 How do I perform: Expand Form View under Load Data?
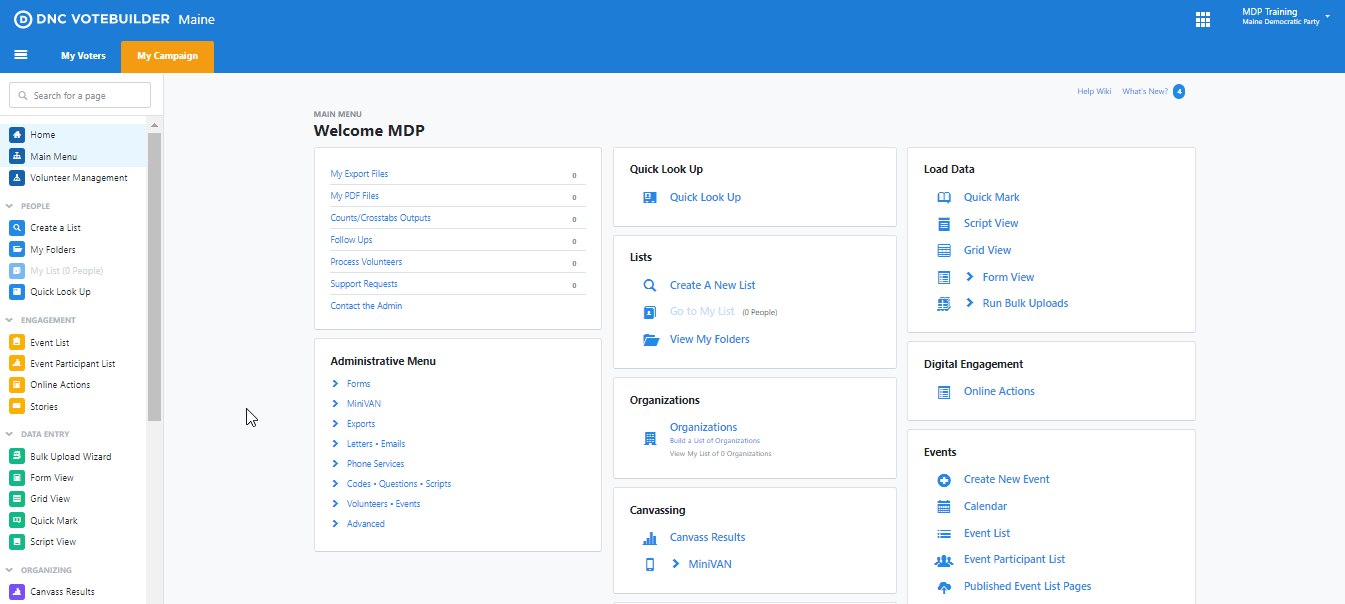[x=970, y=277]
